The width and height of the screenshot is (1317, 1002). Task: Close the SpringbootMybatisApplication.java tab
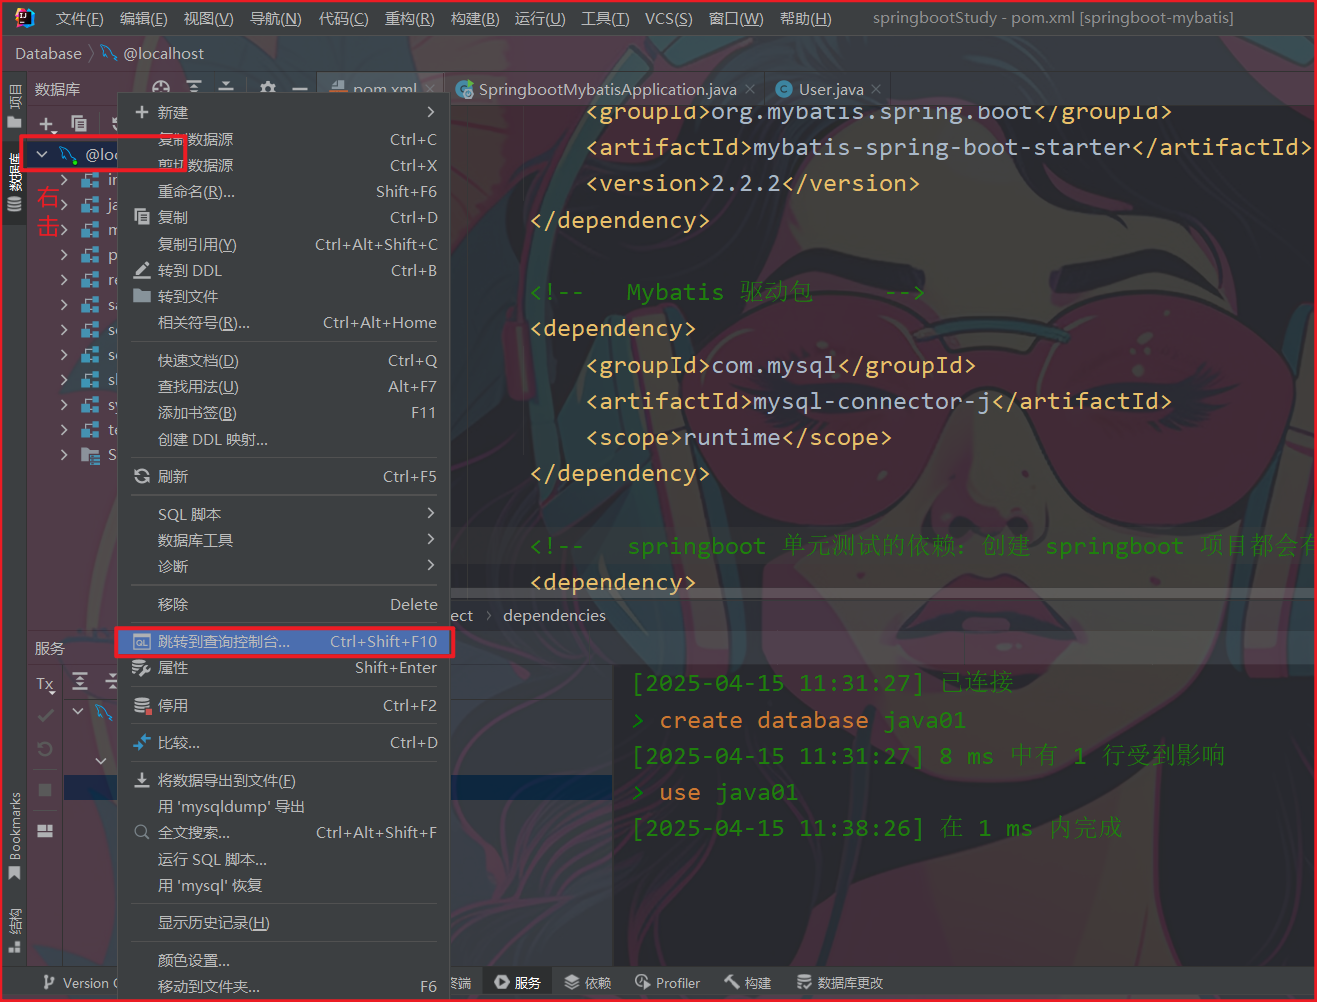pos(750,89)
